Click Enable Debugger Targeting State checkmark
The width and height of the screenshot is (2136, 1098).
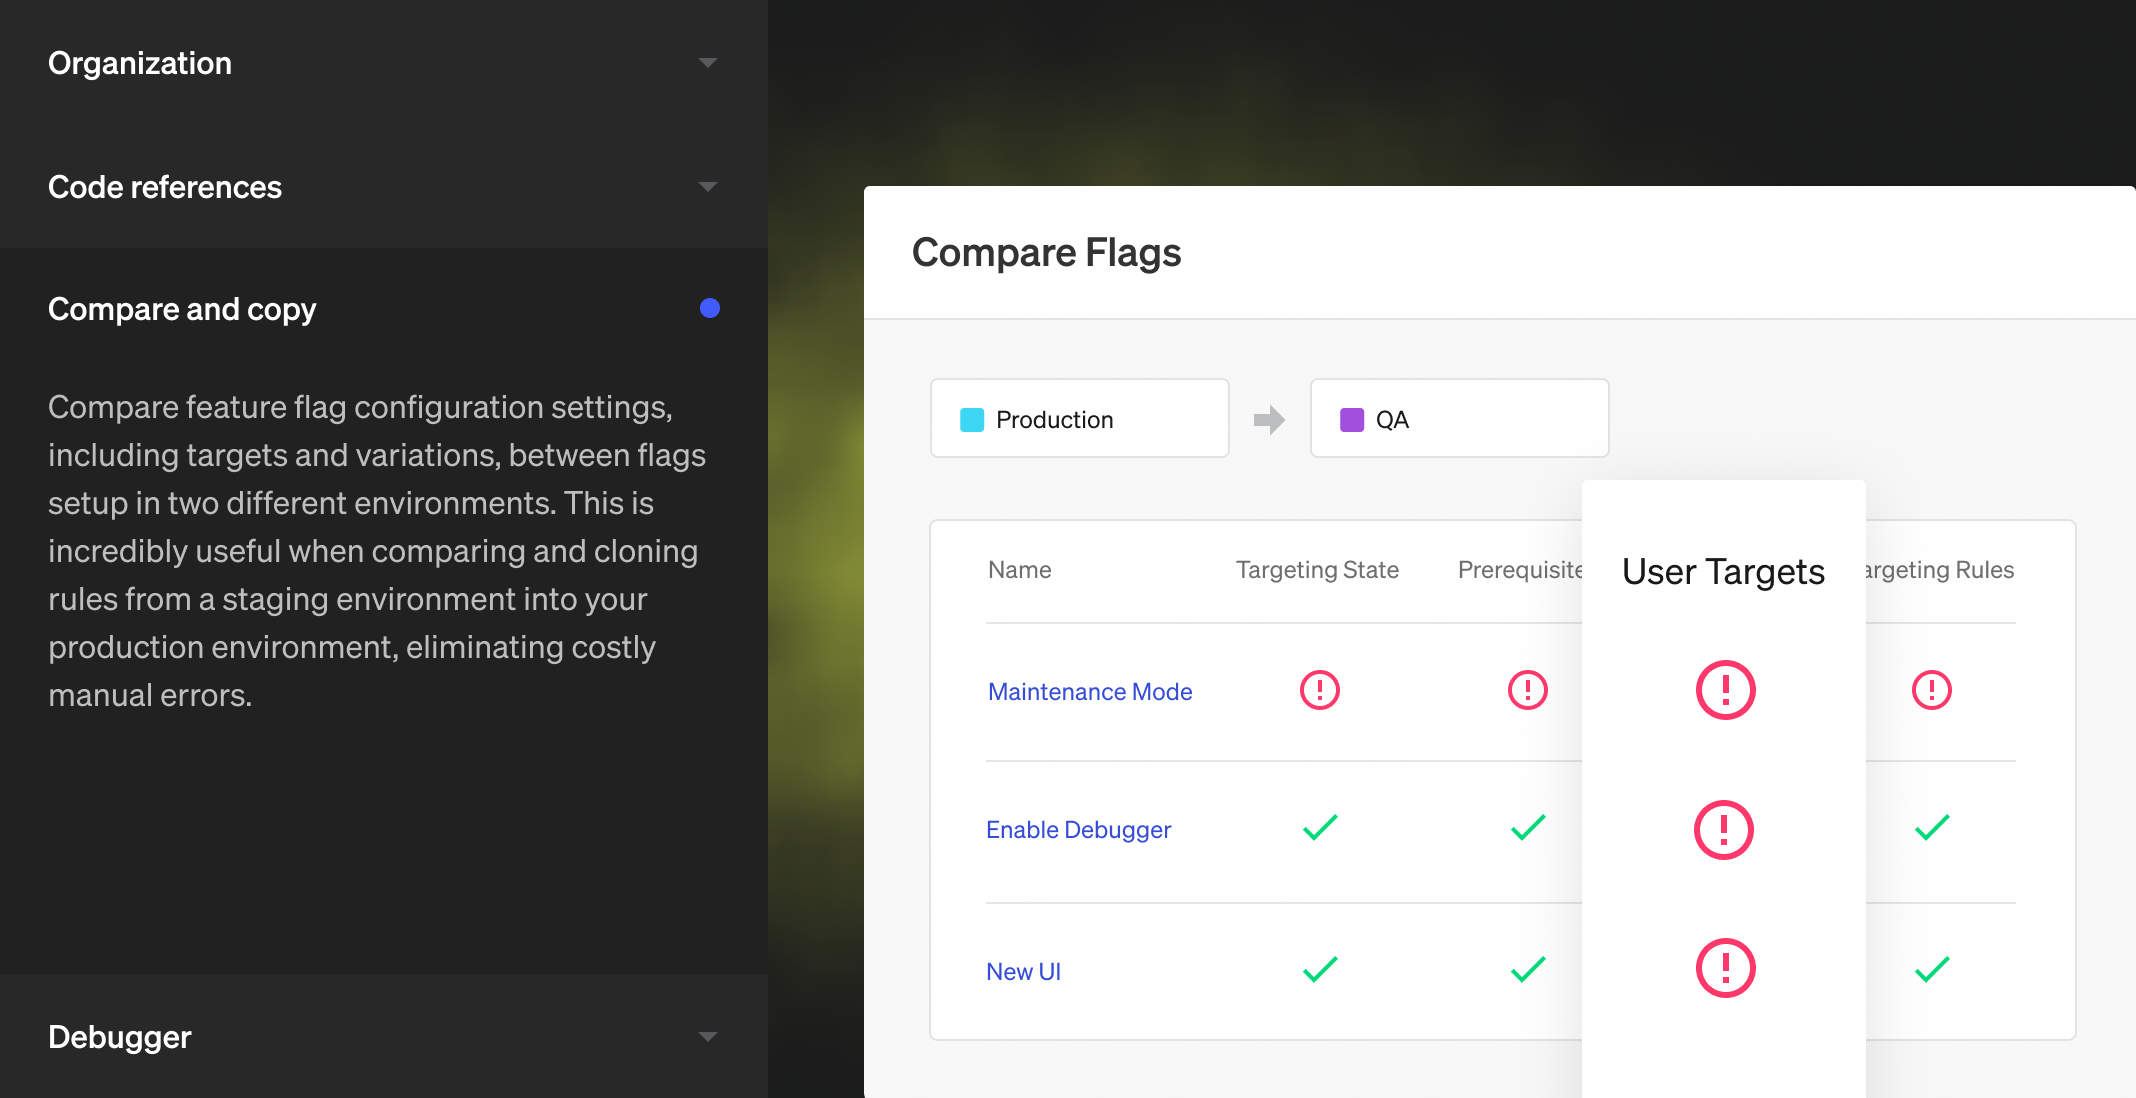[x=1319, y=828]
